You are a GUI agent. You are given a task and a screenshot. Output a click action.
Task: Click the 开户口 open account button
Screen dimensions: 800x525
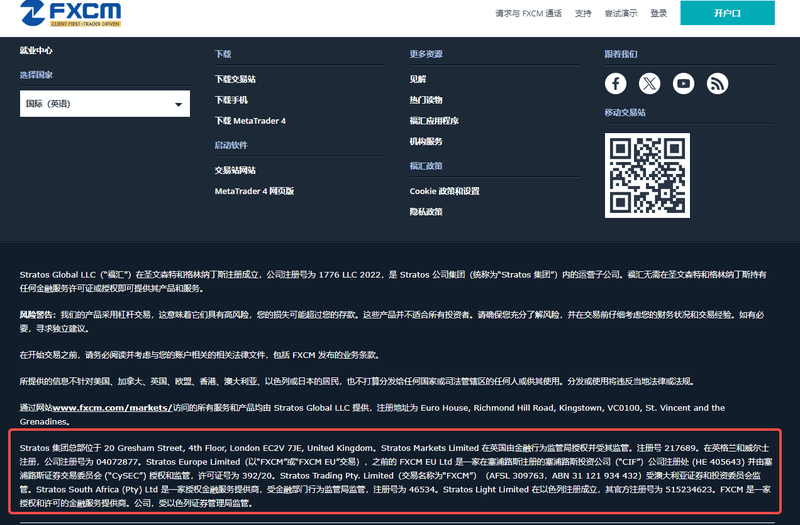727,13
